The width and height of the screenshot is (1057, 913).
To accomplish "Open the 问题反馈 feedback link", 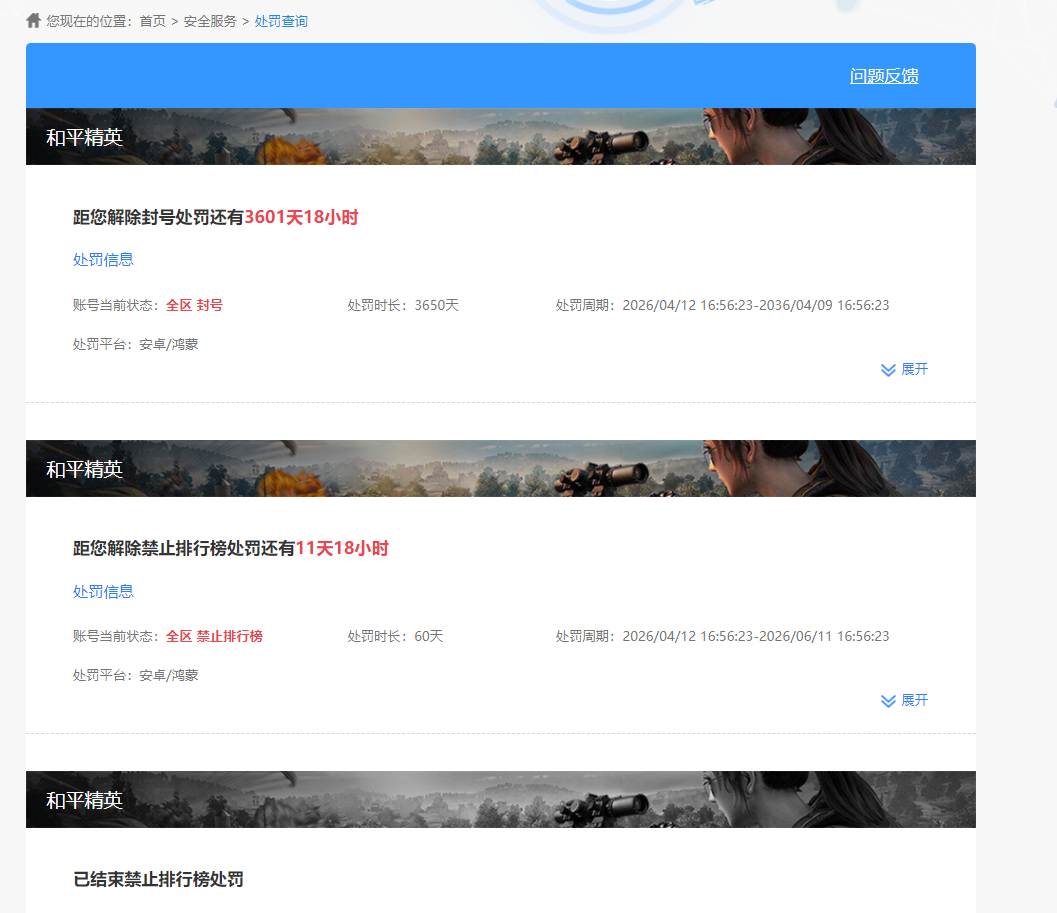I will tap(884, 76).
